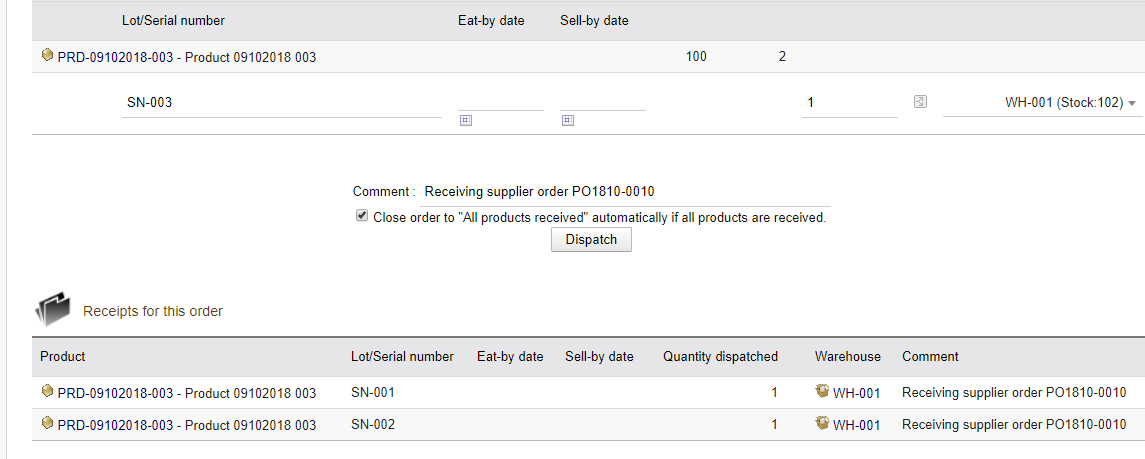1145x459 pixels.
Task: Click the Eat-by date input field
Action: pos(501,102)
